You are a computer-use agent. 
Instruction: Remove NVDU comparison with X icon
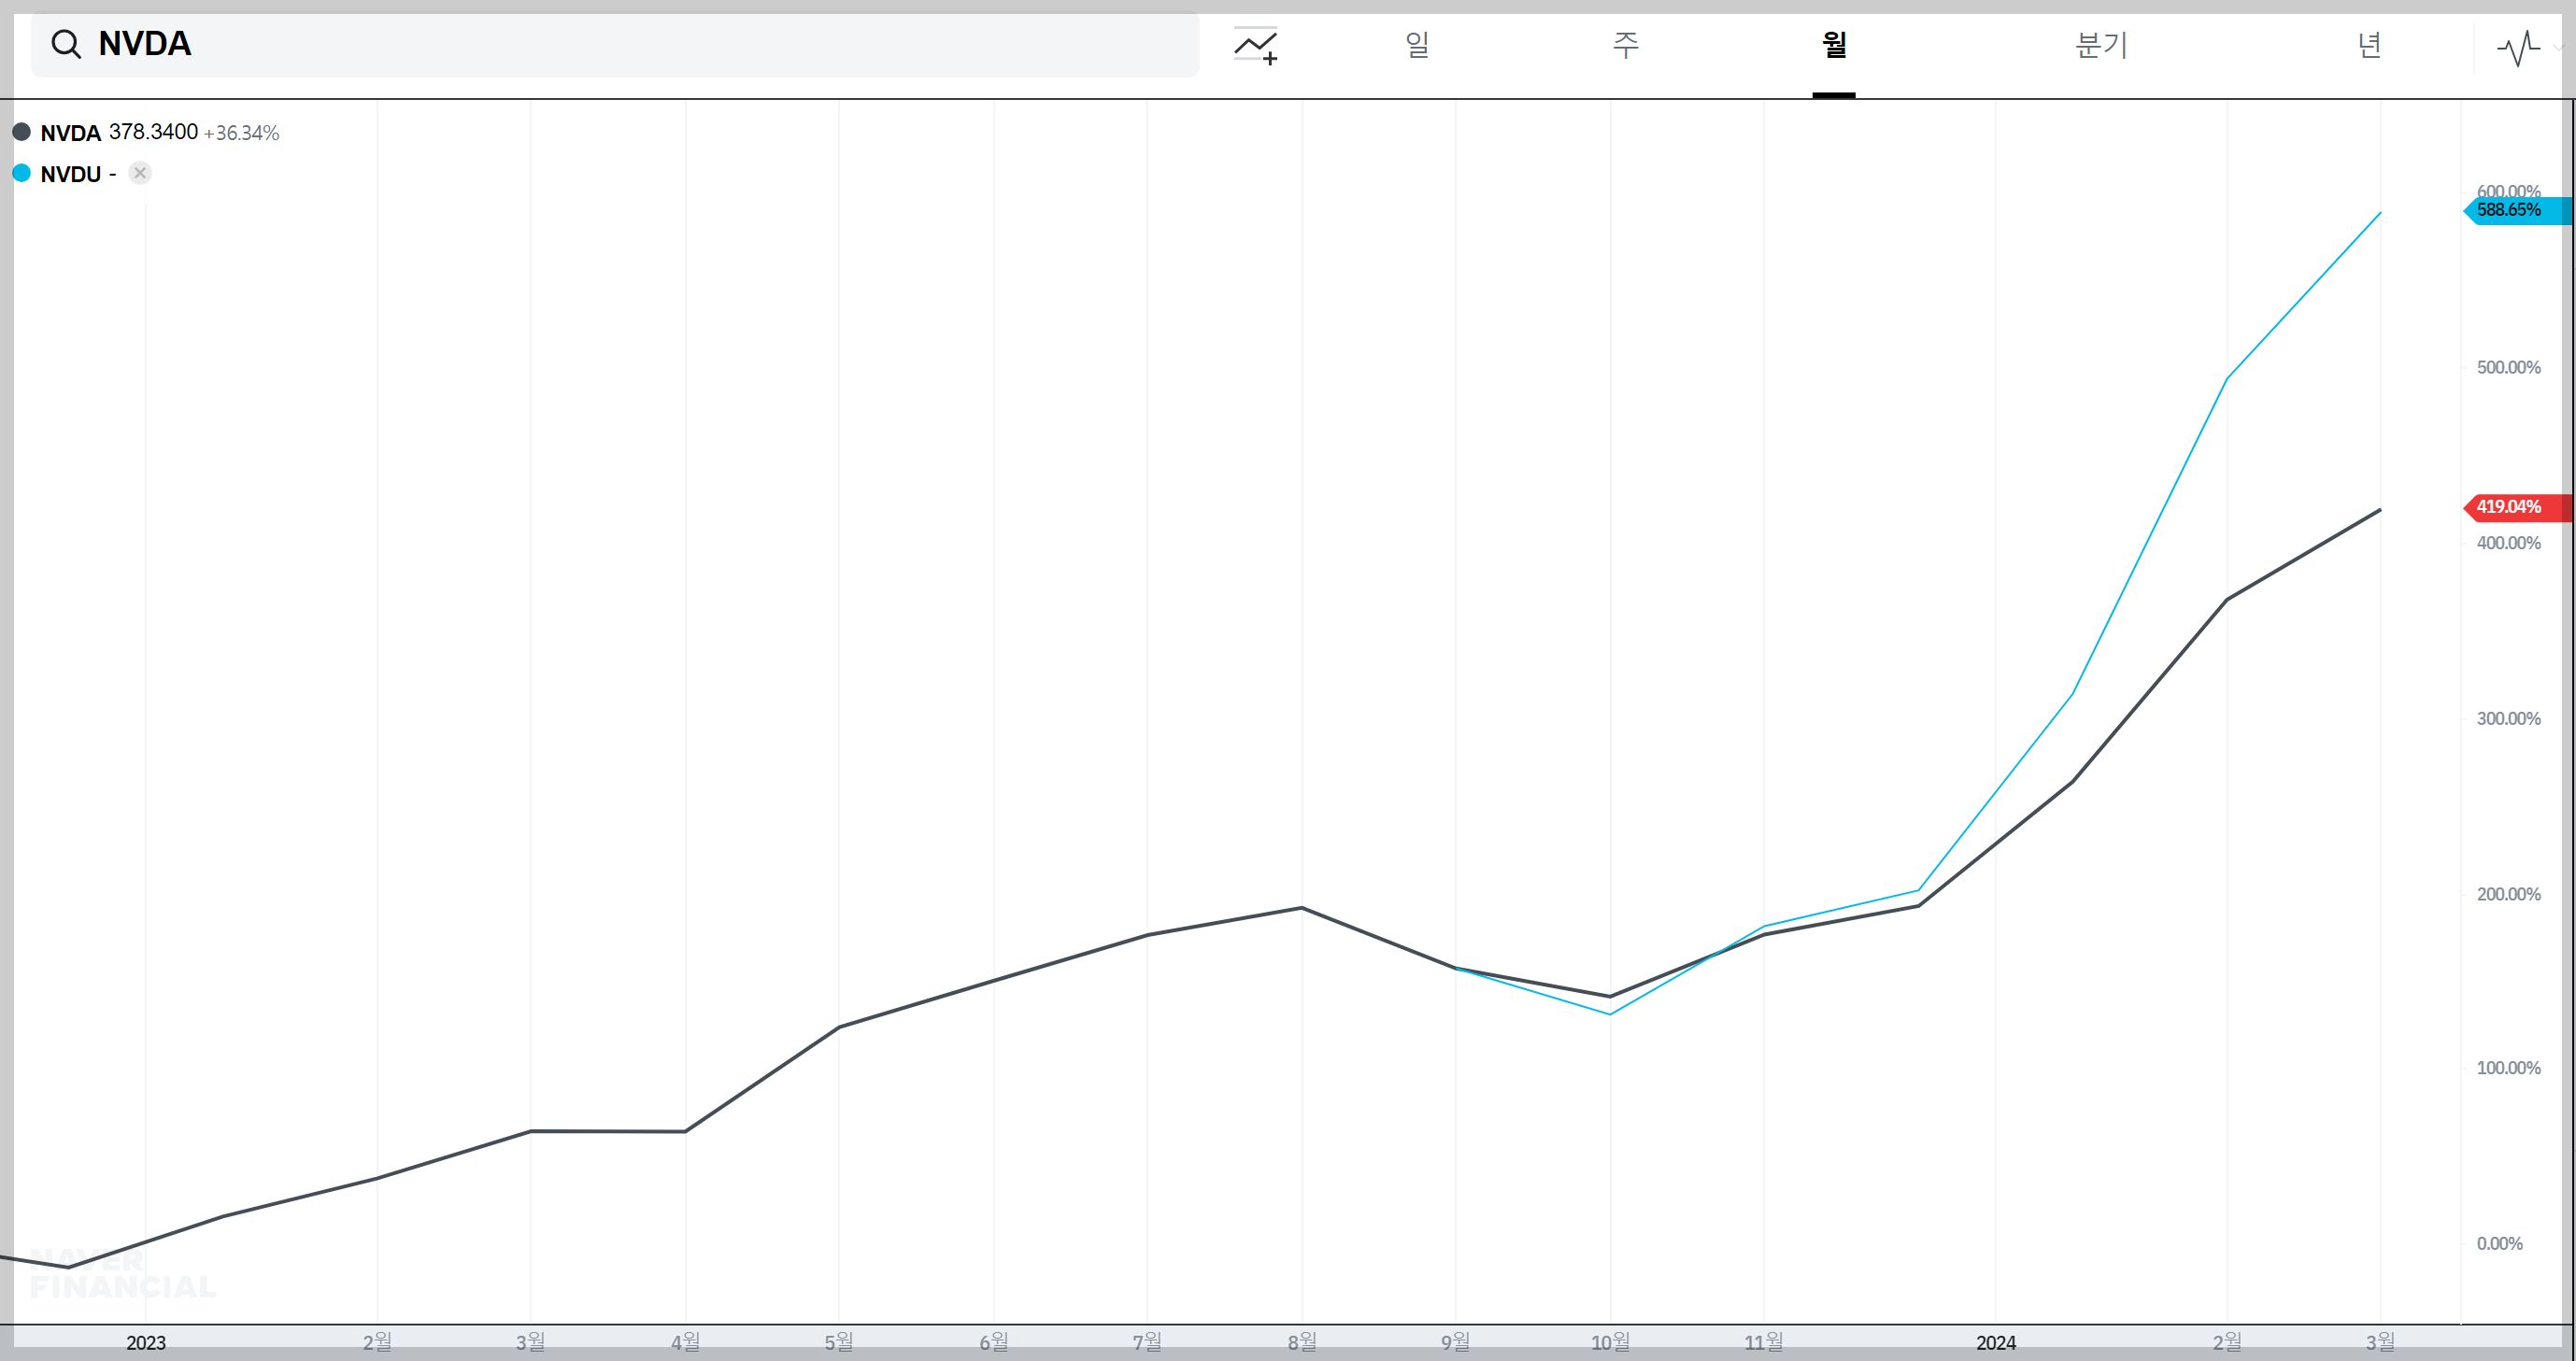pos(140,173)
